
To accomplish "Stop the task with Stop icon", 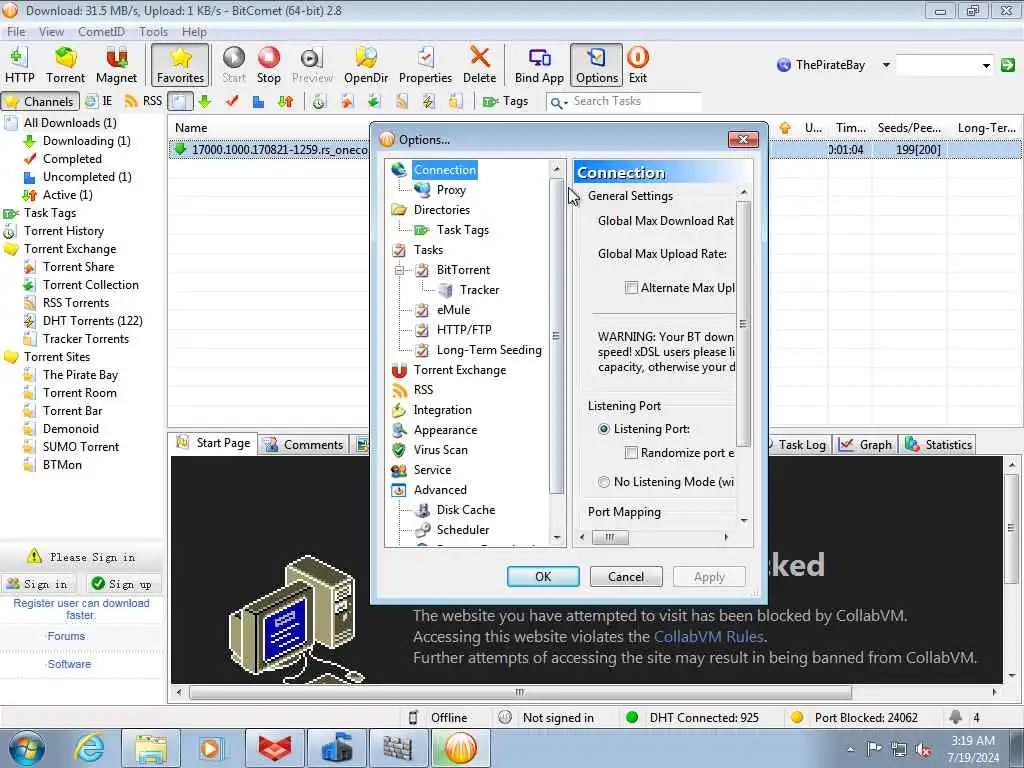I will 268,65.
